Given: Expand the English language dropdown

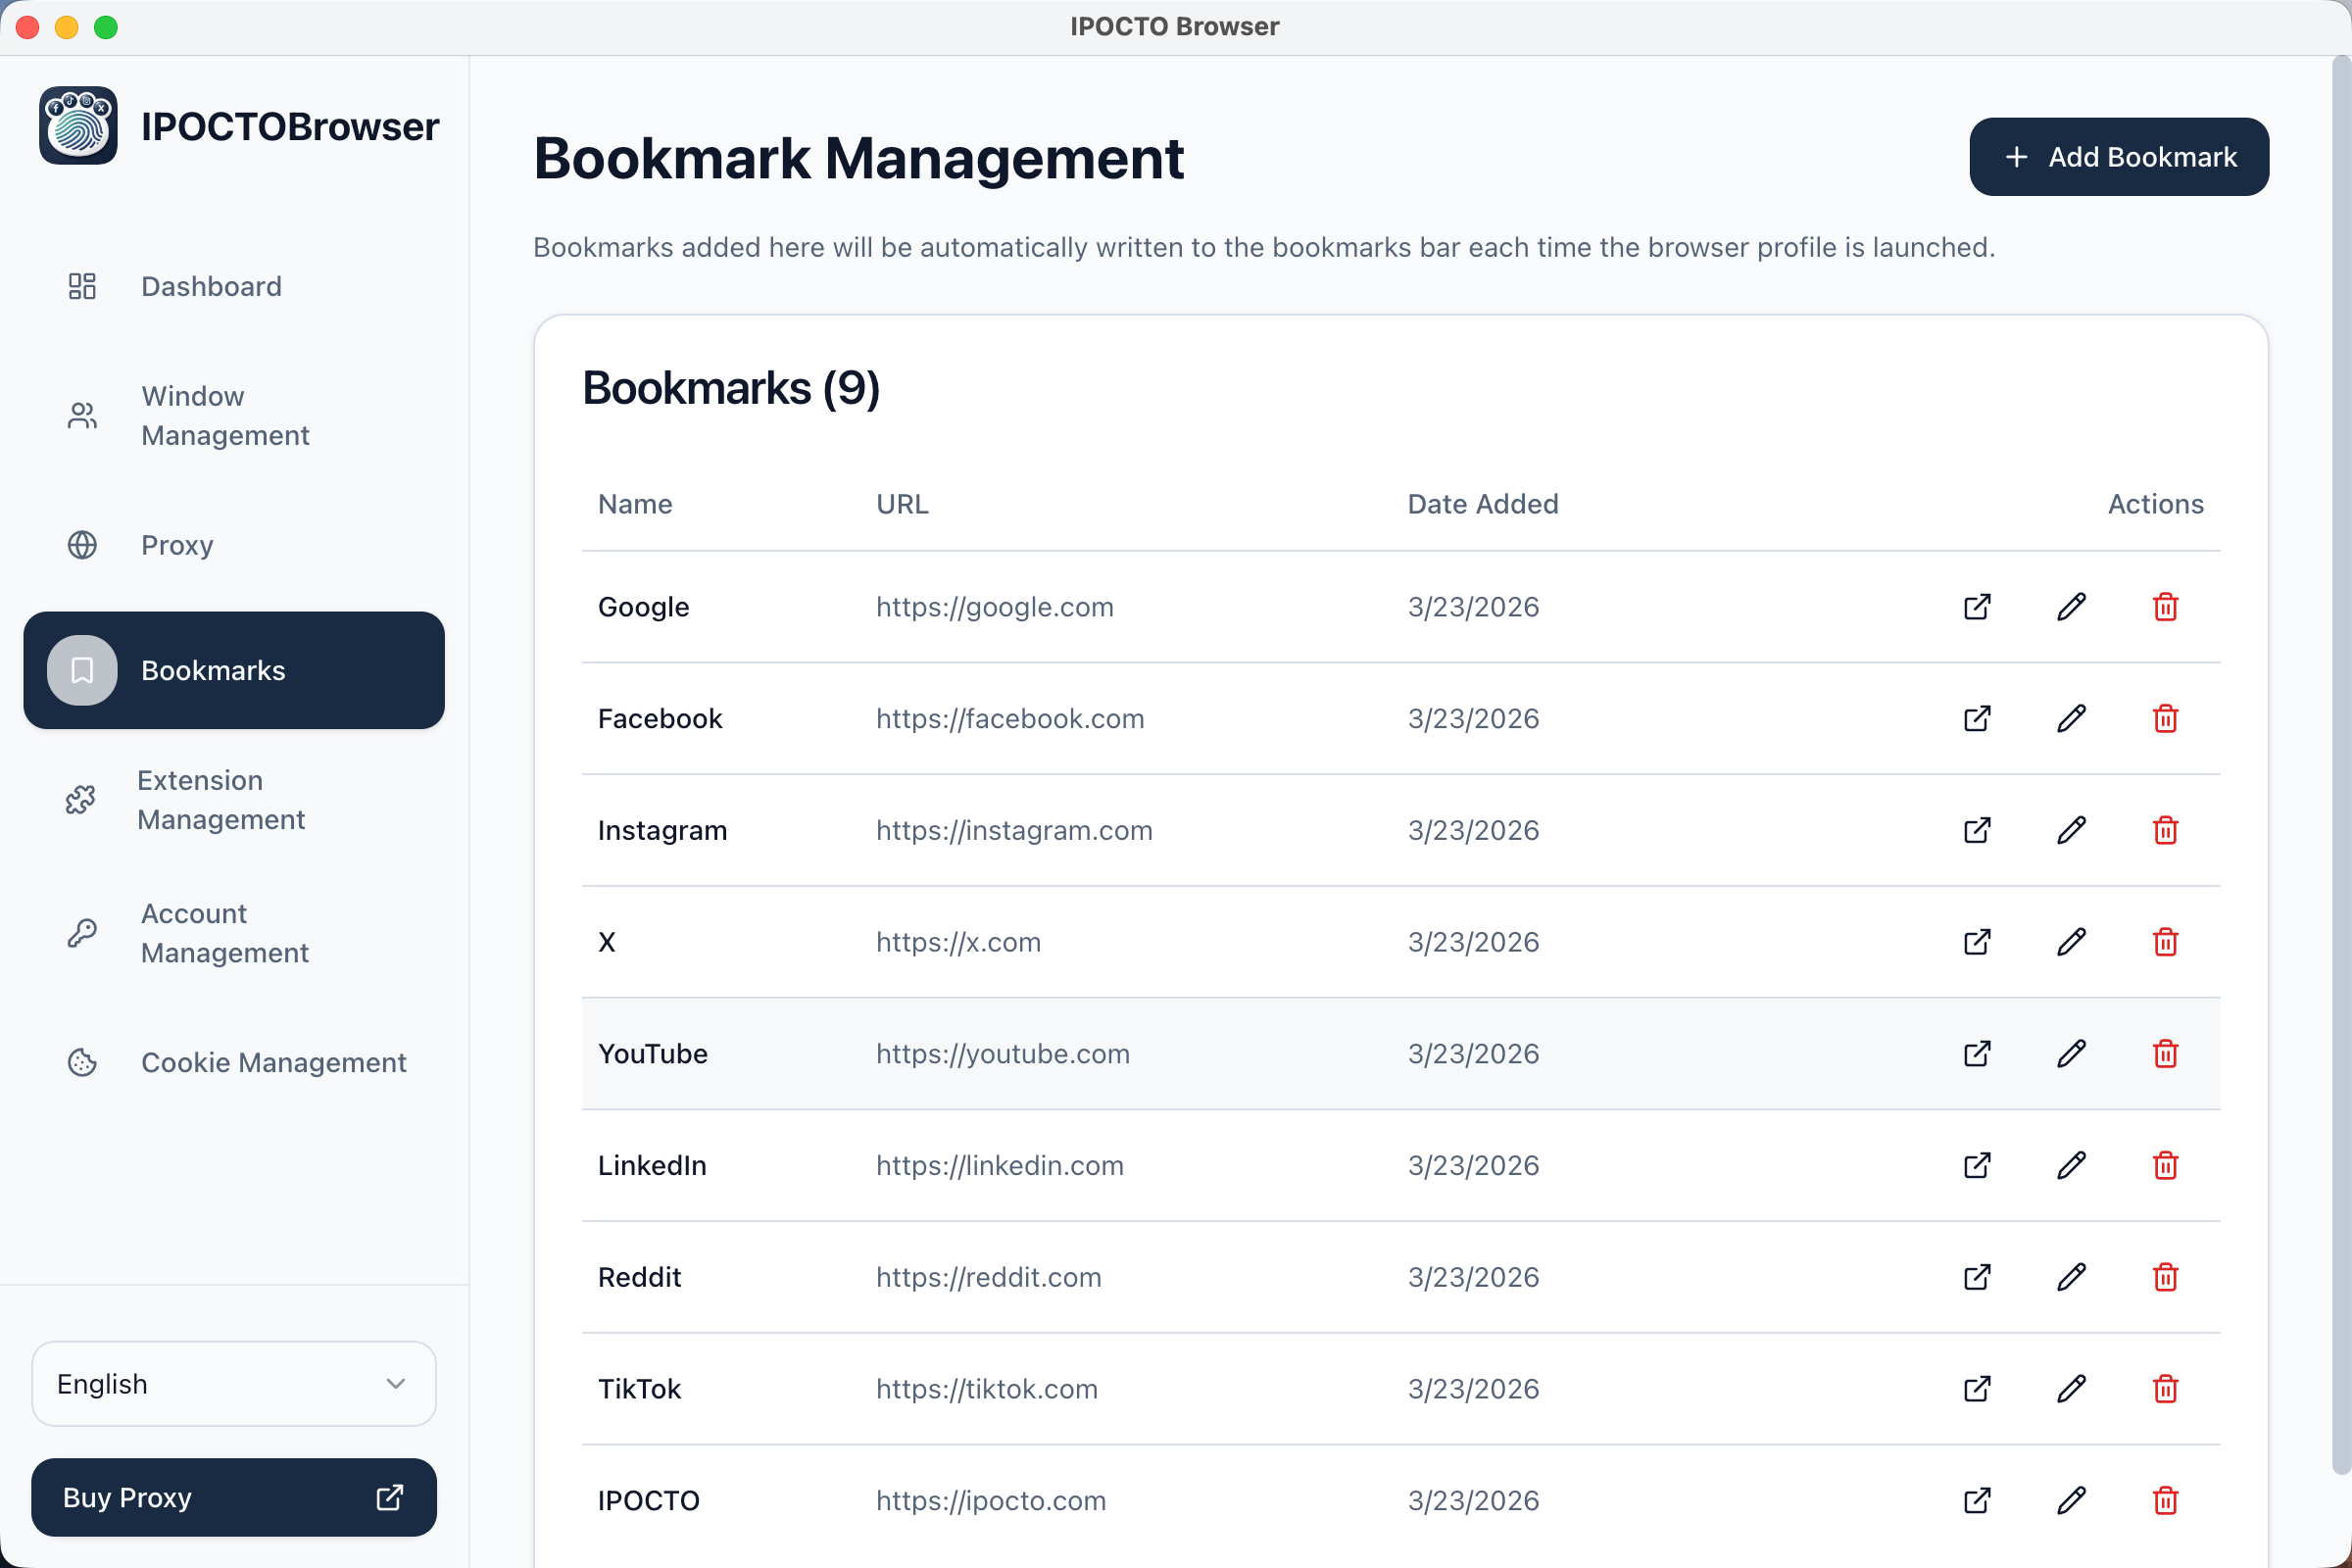Looking at the screenshot, I should (x=234, y=1384).
